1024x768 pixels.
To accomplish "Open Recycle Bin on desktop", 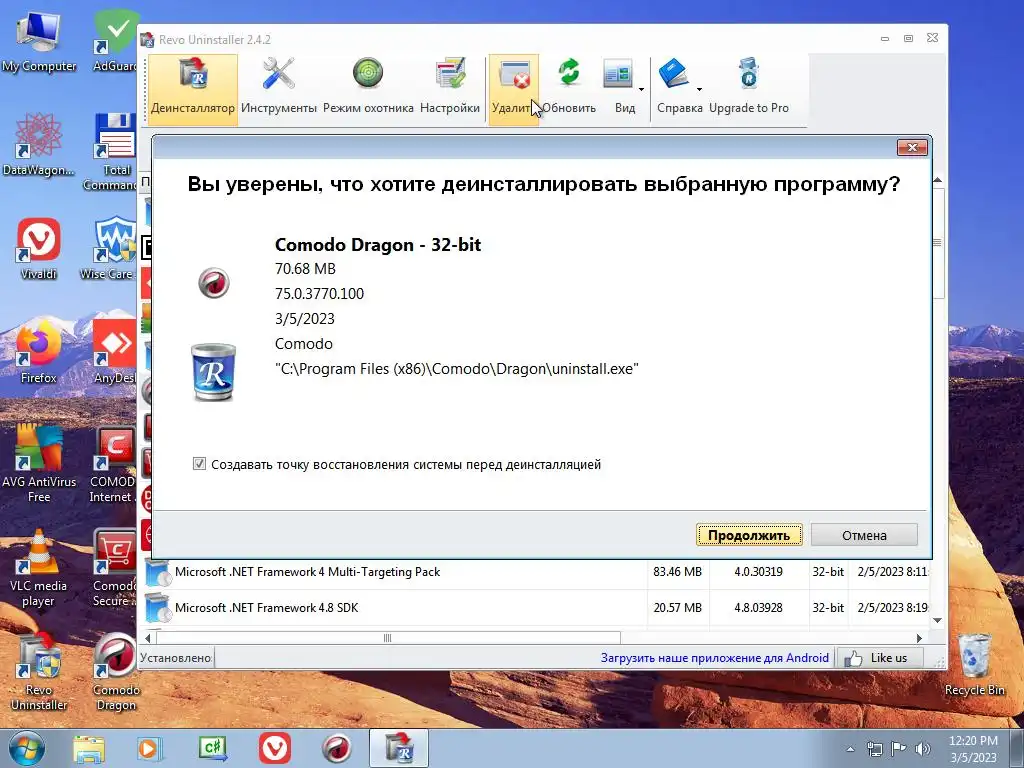I will tap(974, 665).
